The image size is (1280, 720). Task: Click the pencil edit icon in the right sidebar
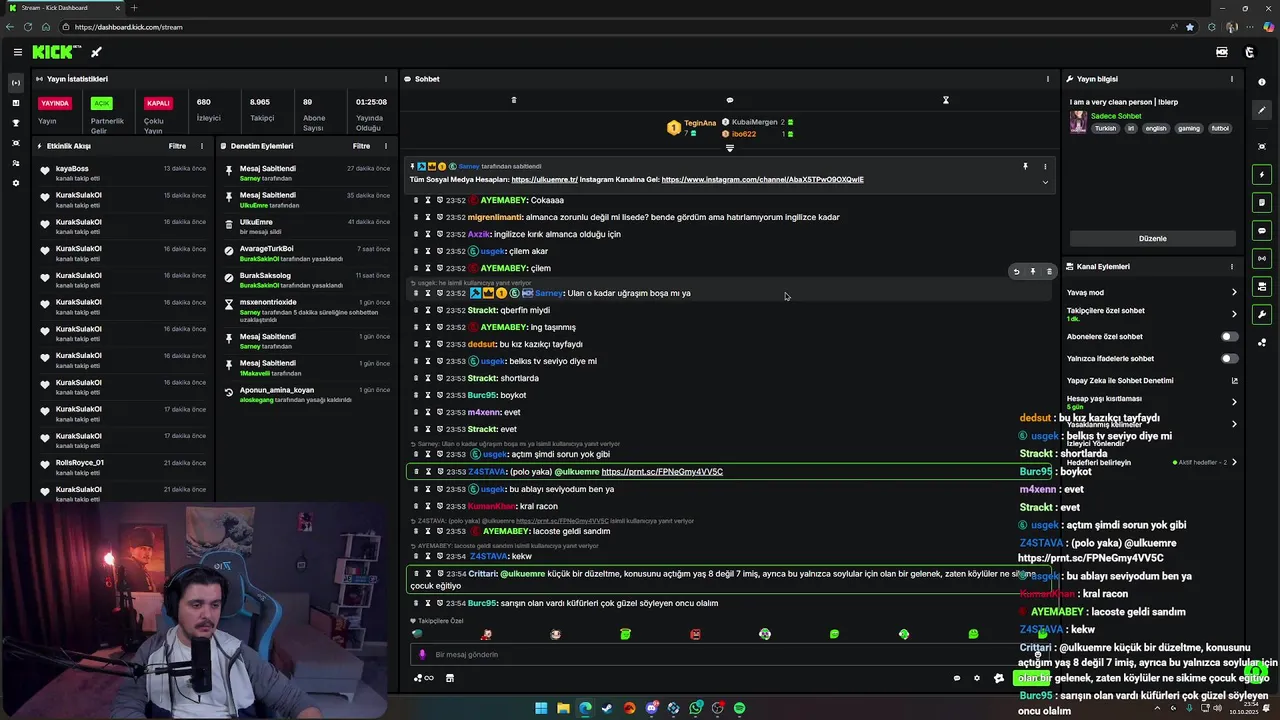coord(1262,111)
